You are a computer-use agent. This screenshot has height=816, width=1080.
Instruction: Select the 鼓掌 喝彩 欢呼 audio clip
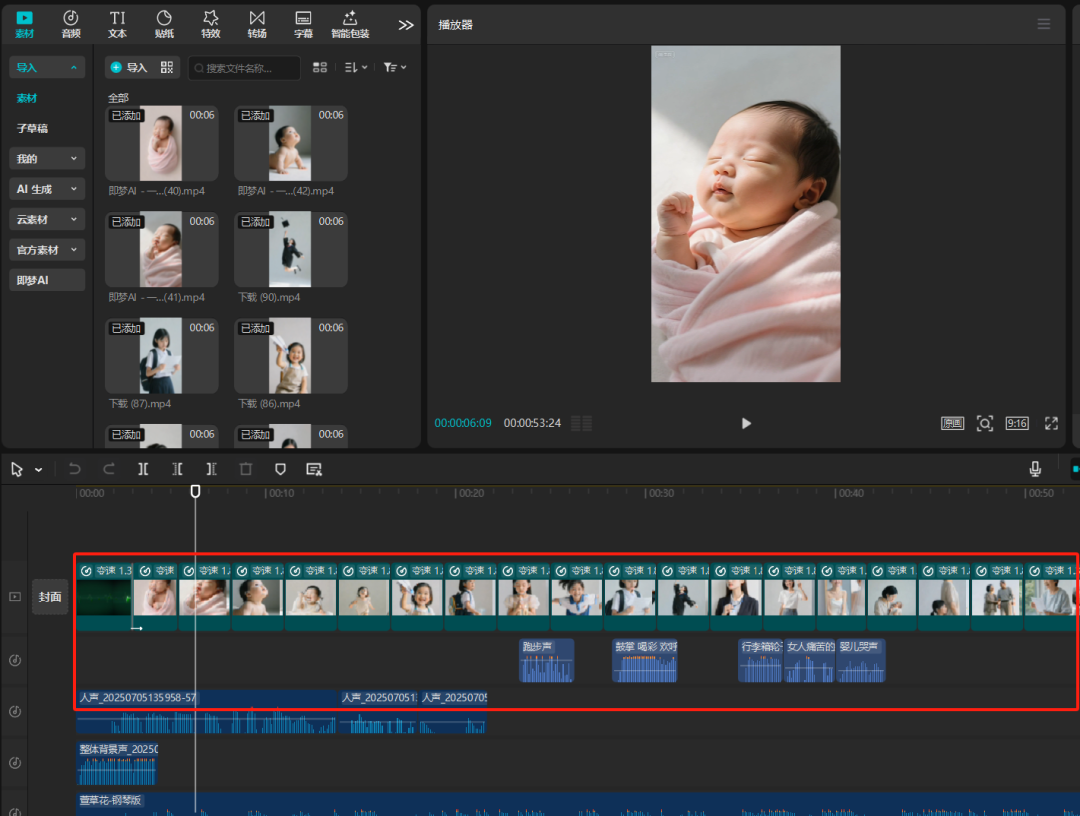point(645,660)
